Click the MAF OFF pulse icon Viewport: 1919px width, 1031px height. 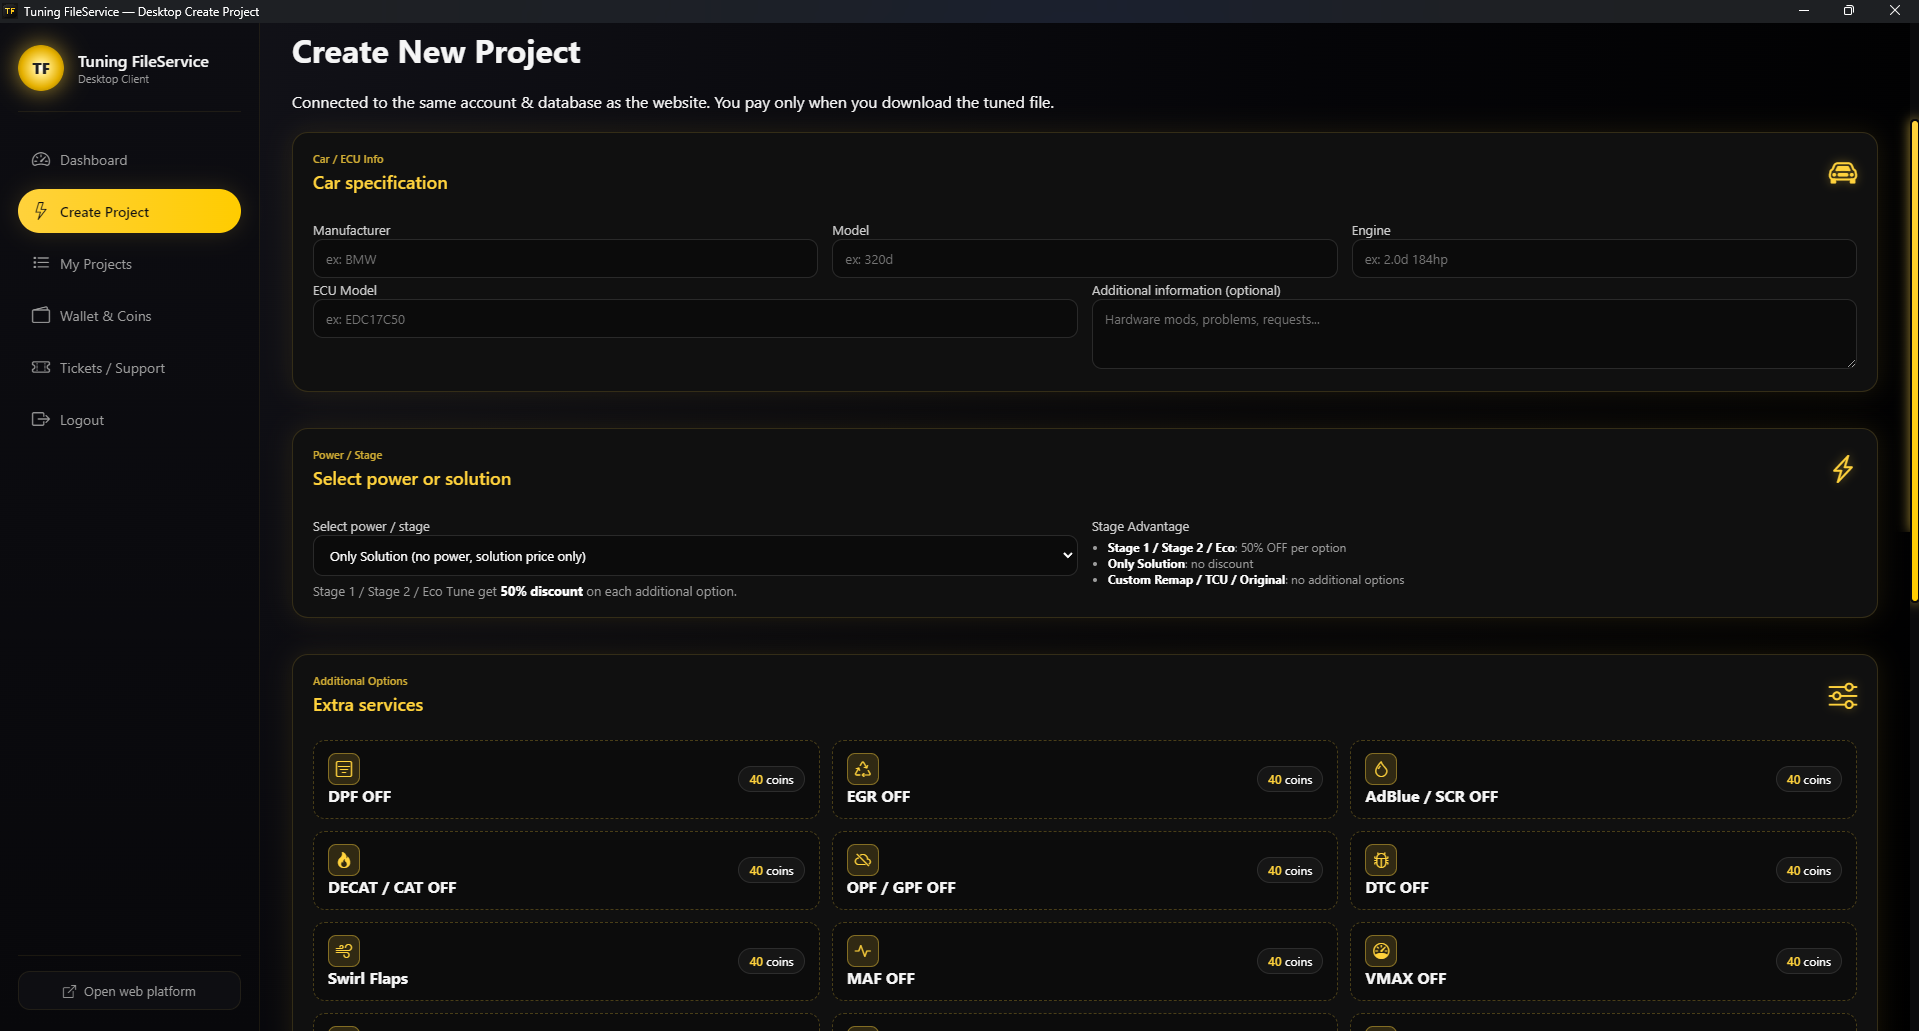pos(862,951)
